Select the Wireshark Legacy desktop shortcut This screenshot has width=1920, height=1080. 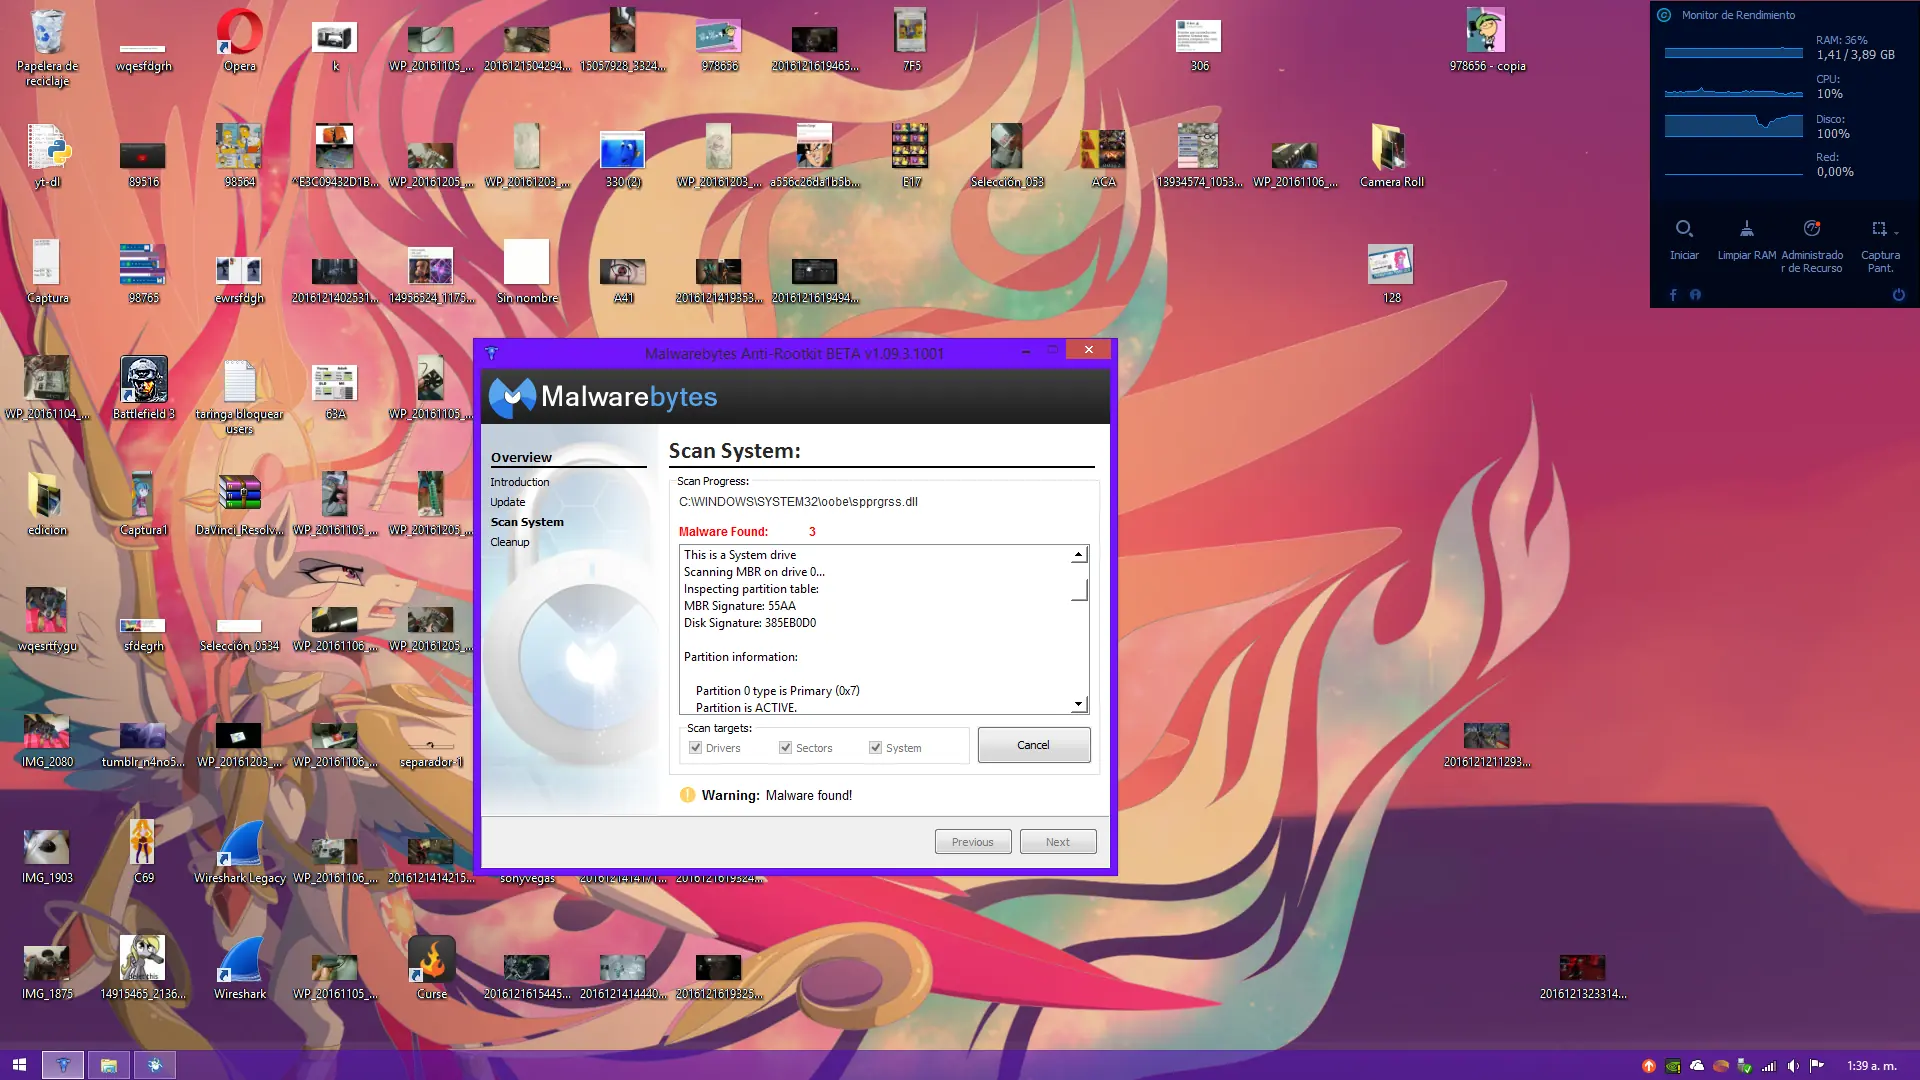pyautogui.click(x=240, y=852)
